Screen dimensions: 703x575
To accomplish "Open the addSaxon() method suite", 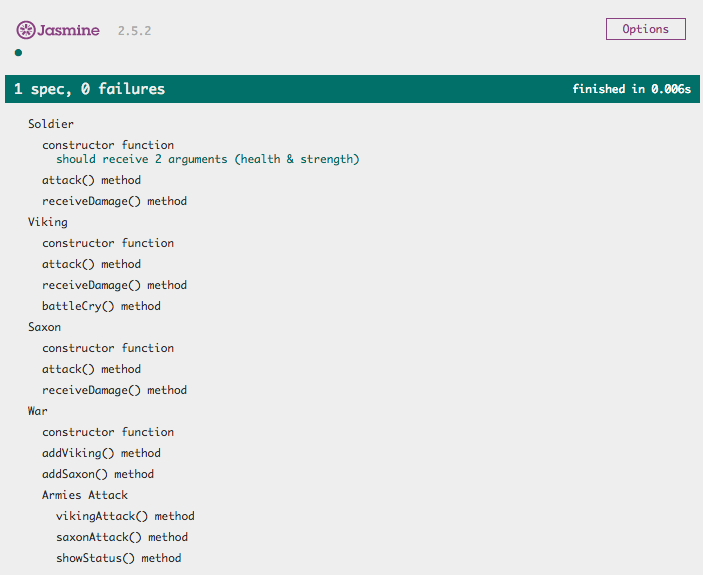I will (x=97, y=474).
